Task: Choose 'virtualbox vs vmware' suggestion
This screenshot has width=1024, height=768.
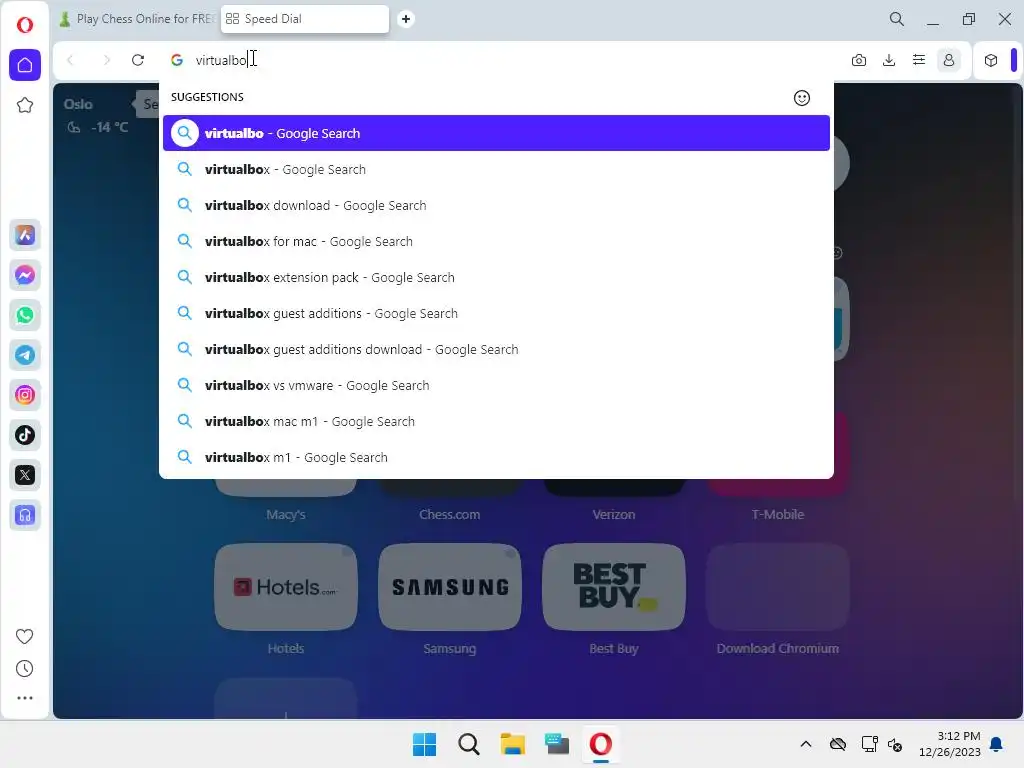Action: (496, 385)
